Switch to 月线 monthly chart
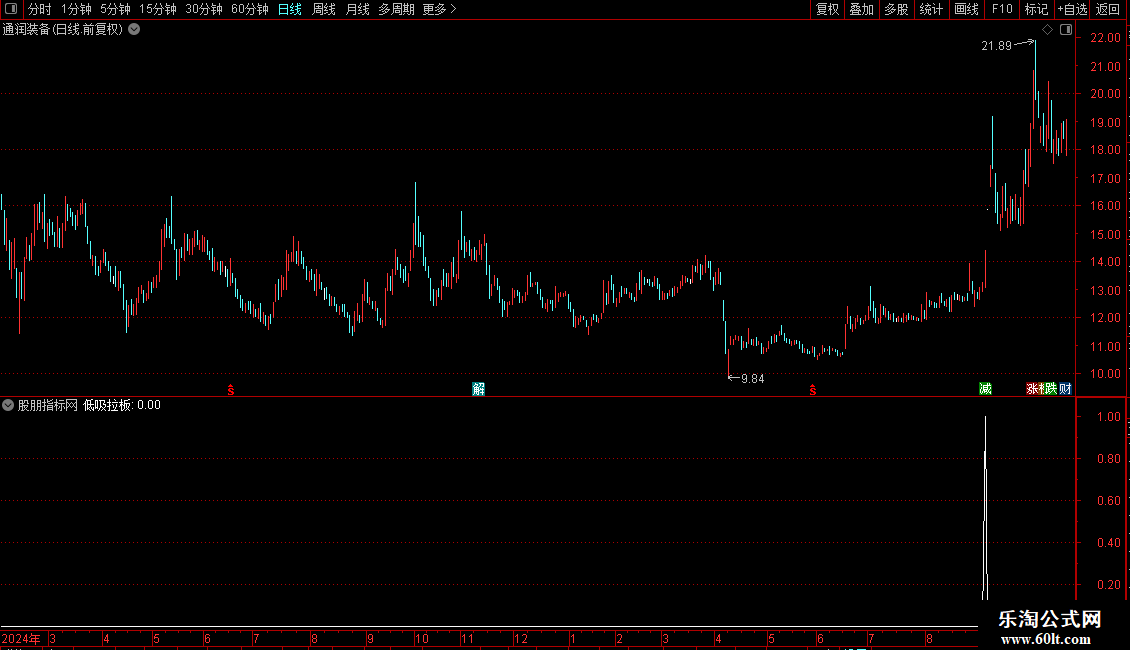Screen dimensions: 1130x650 [x=357, y=9]
